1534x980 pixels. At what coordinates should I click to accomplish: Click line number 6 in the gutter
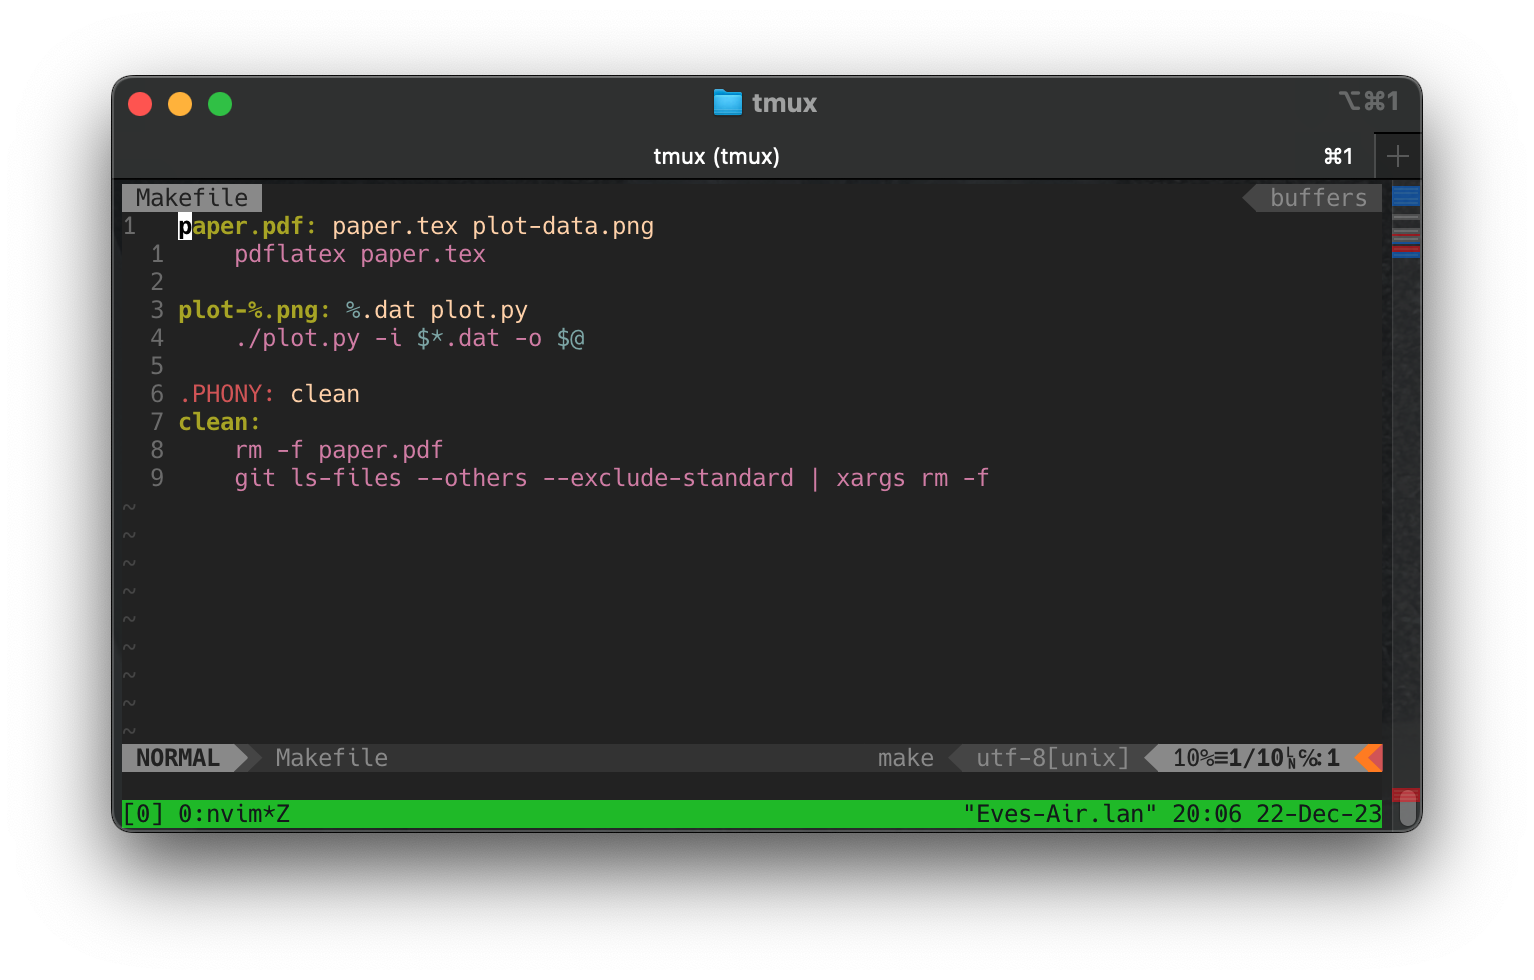click(x=156, y=394)
